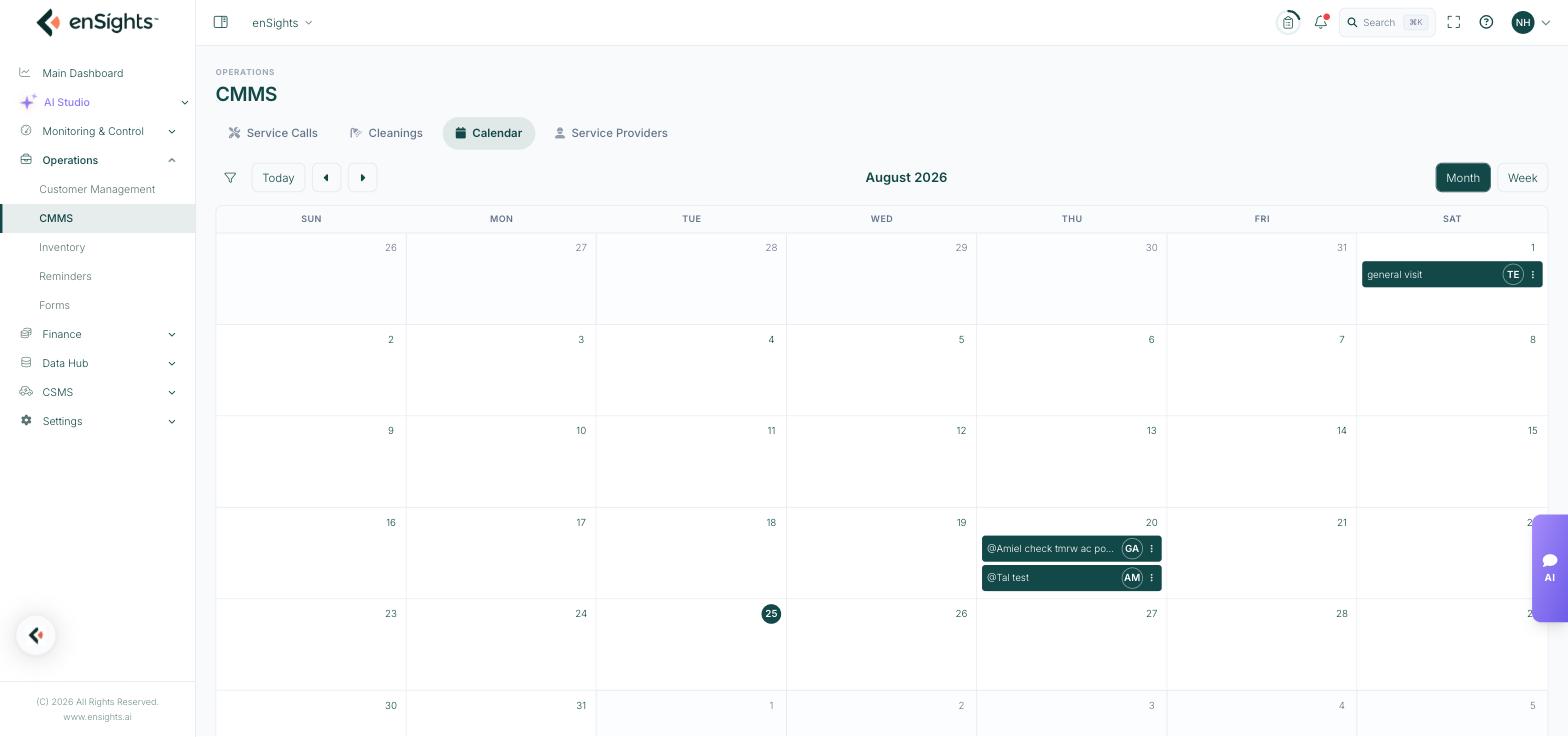Enter fullscreen mode icon
Screen dimensions: 1568x737
pos(1454,22)
